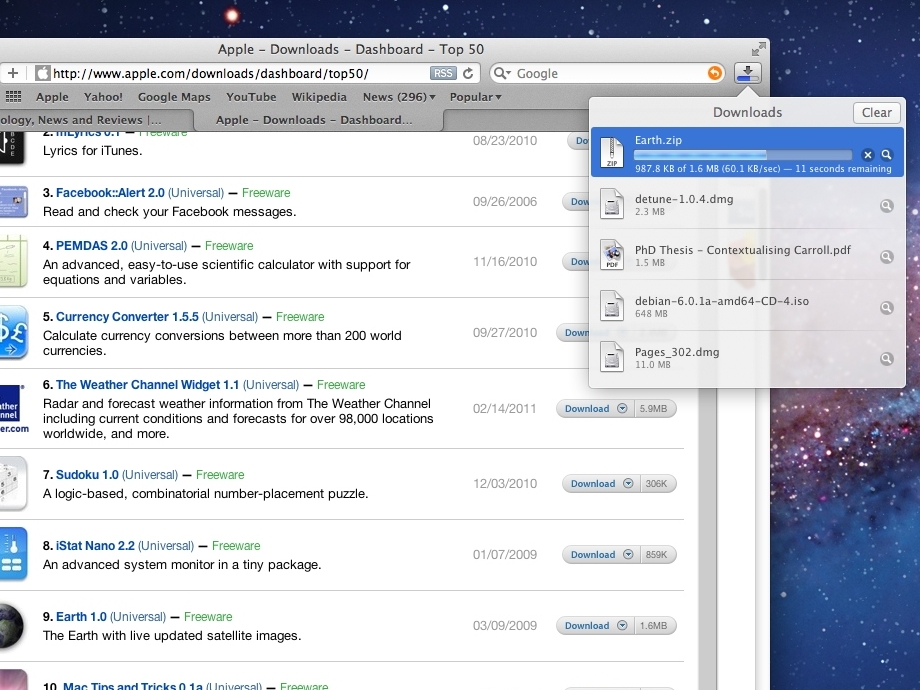Open the iStat Nano 2.2 link
Image resolution: width=920 pixels, height=690 pixels.
[x=95, y=546]
